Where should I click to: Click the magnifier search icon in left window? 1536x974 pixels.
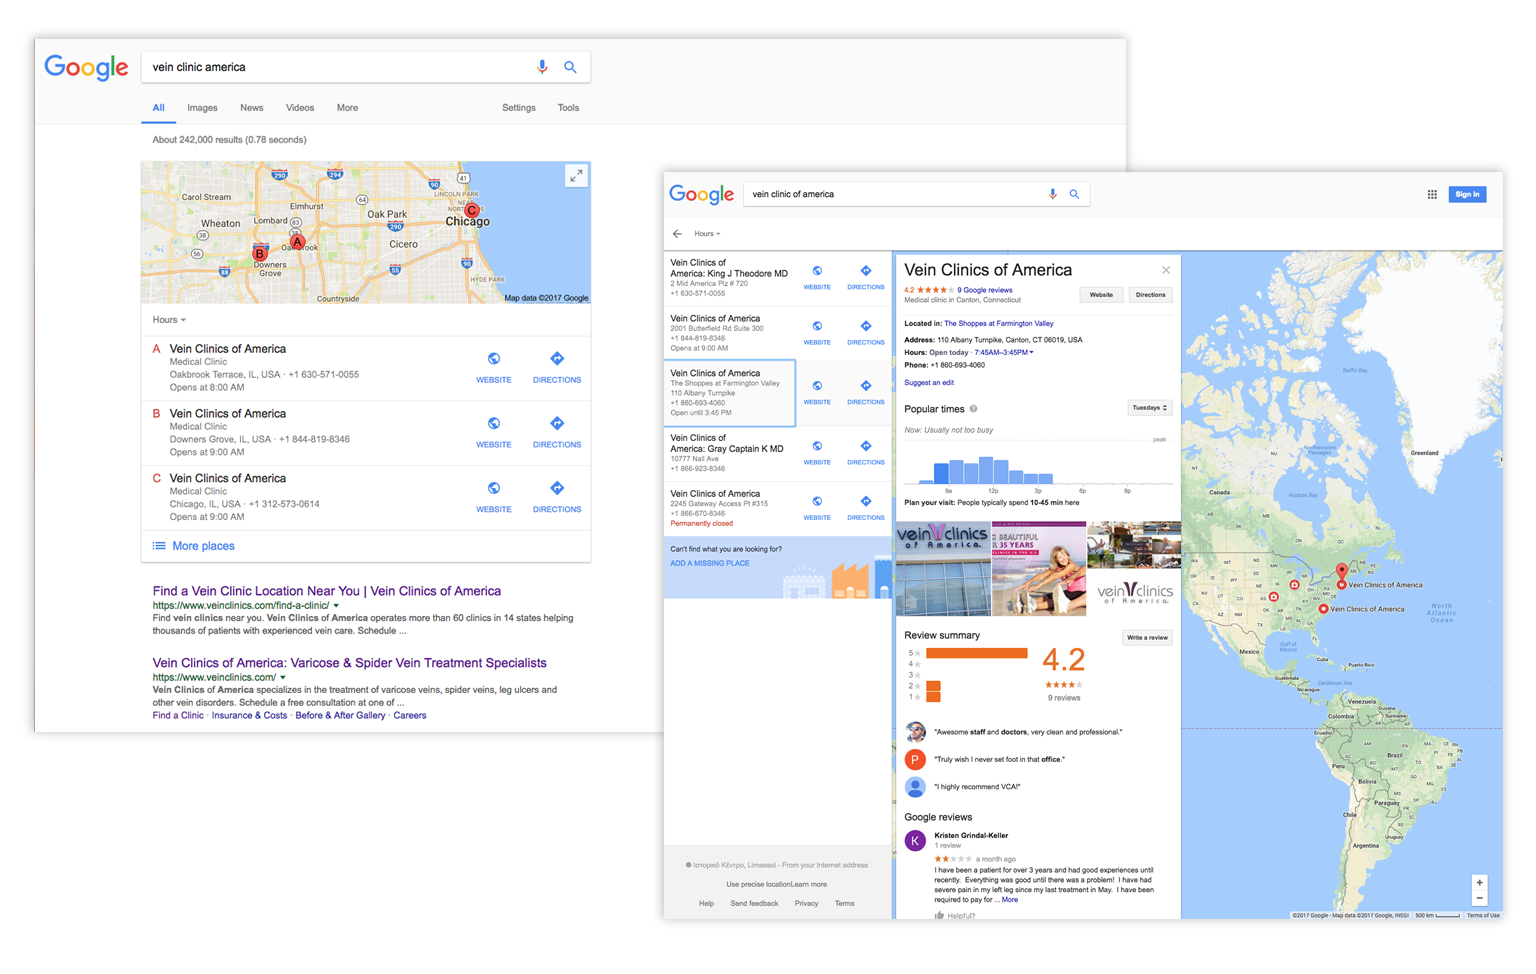pos(570,67)
